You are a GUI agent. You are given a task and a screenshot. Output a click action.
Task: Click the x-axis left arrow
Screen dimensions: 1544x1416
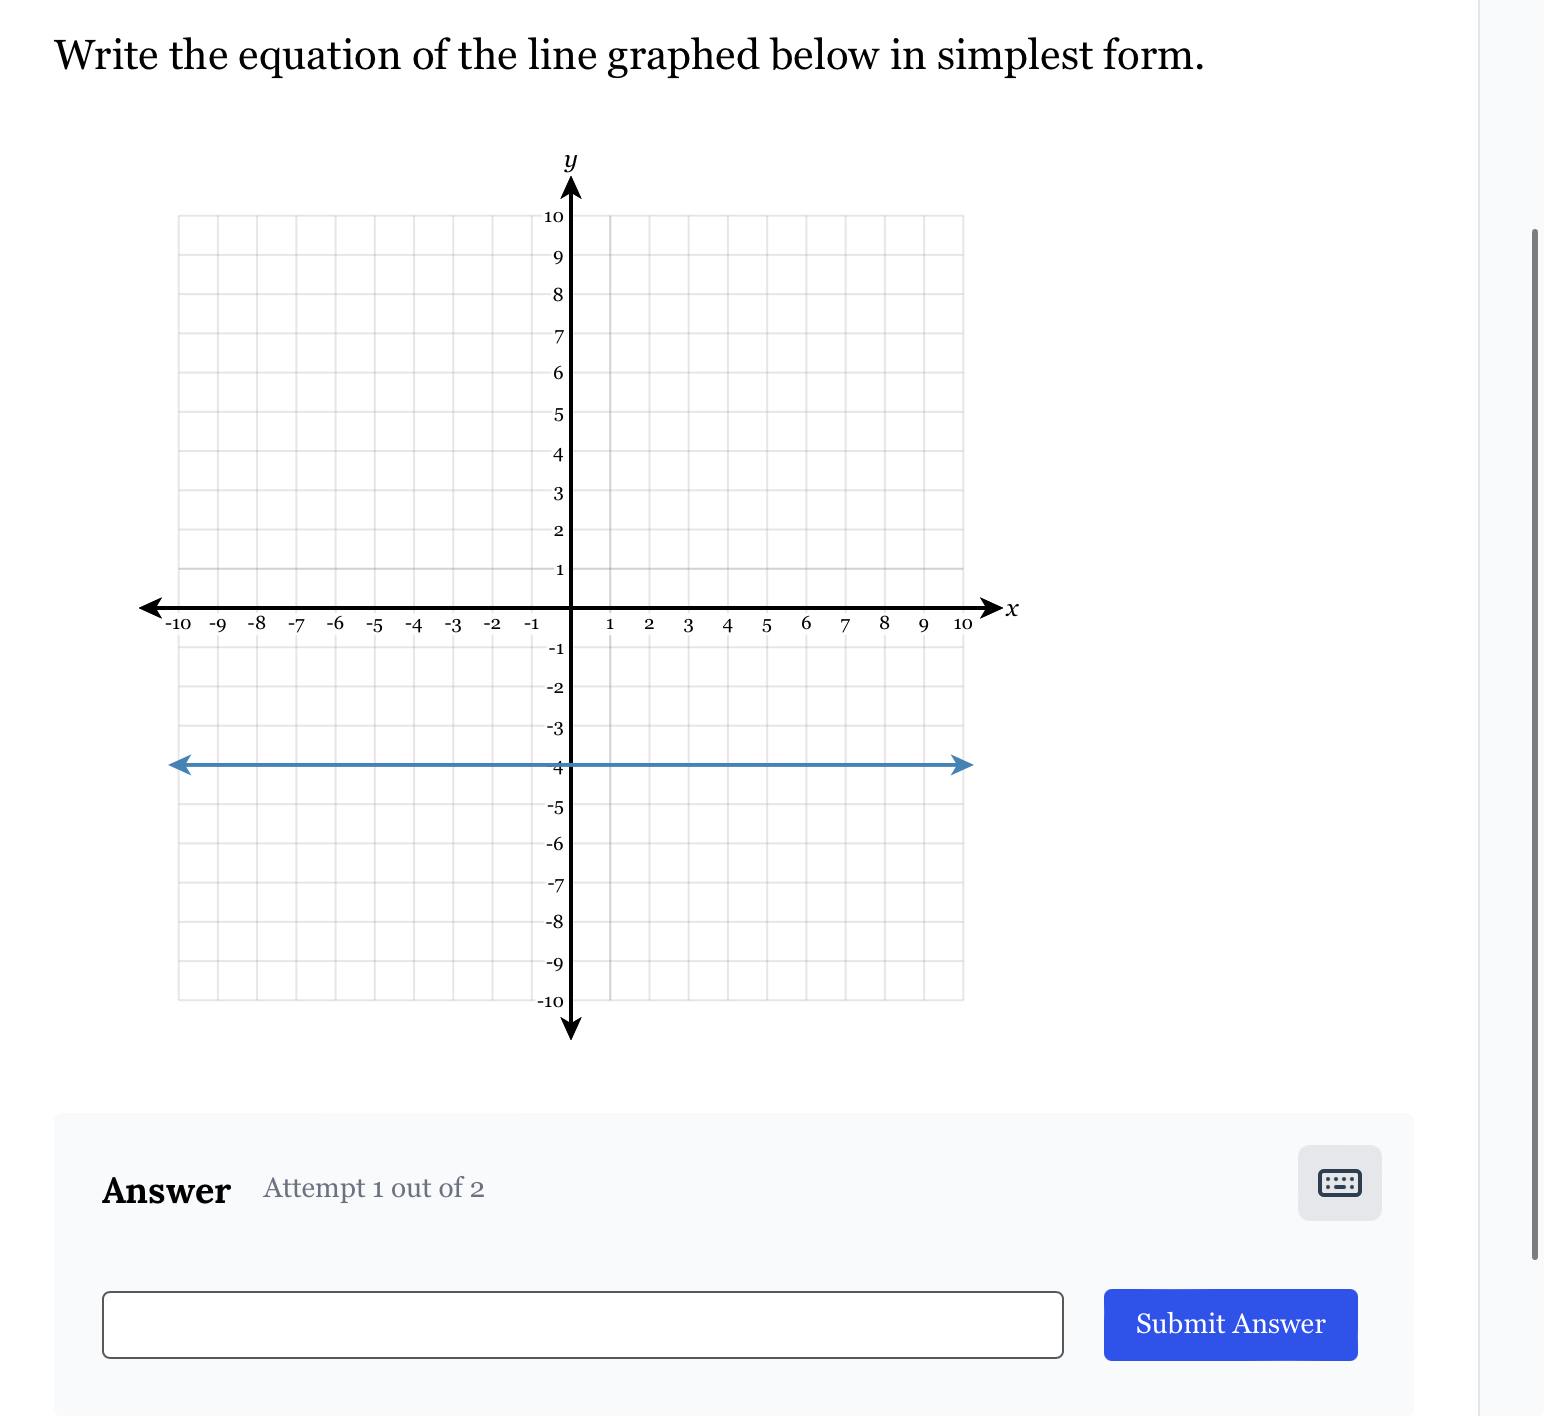(151, 608)
